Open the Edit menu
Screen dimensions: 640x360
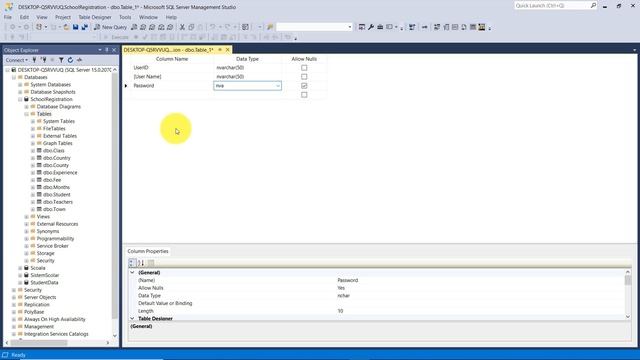pyautogui.click(x=24, y=17)
